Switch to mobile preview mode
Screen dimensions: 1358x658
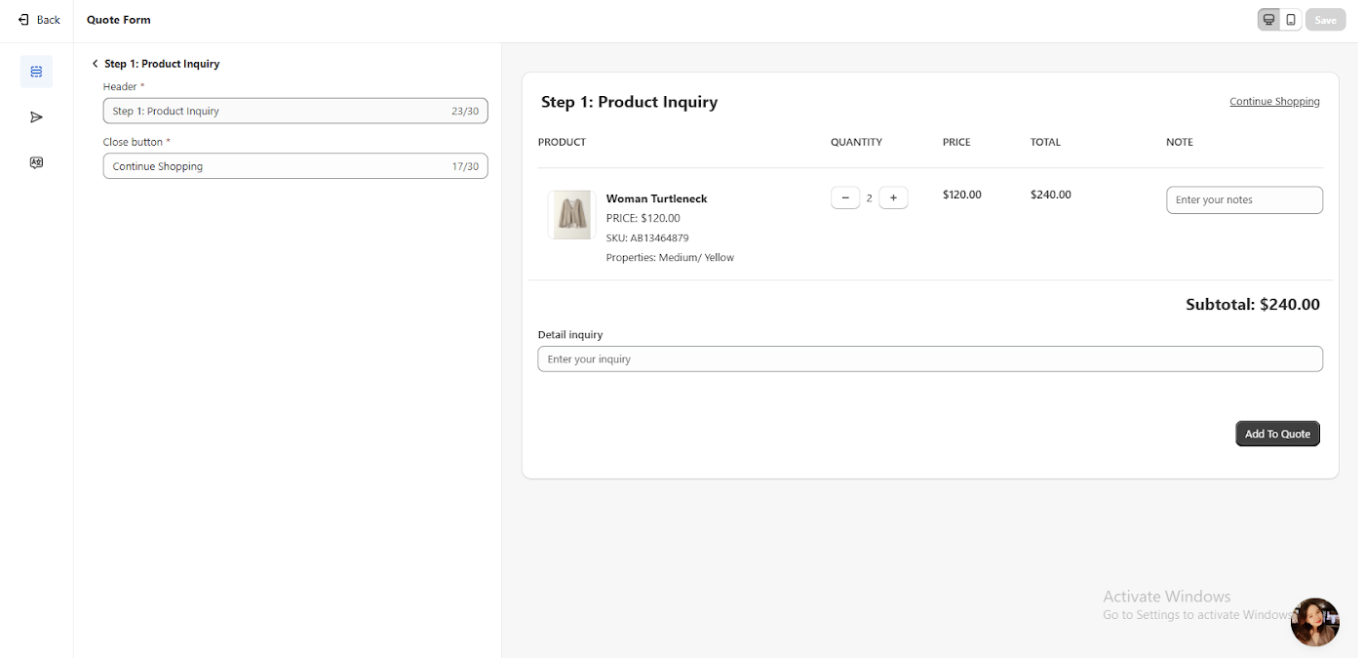(1291, 20)
